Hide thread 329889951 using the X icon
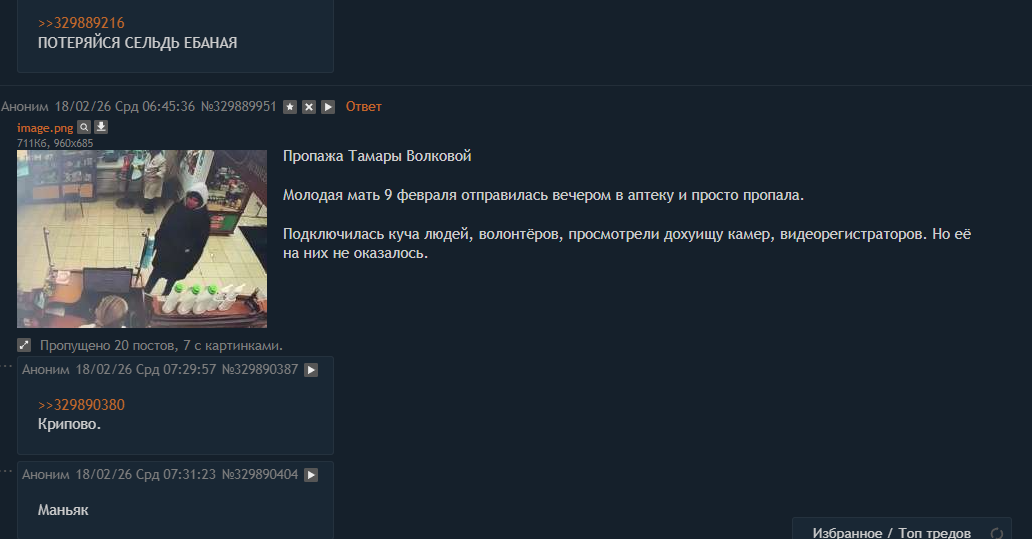Image resolution: width=1032 pixels, height=539 pixels. (309, 107)
